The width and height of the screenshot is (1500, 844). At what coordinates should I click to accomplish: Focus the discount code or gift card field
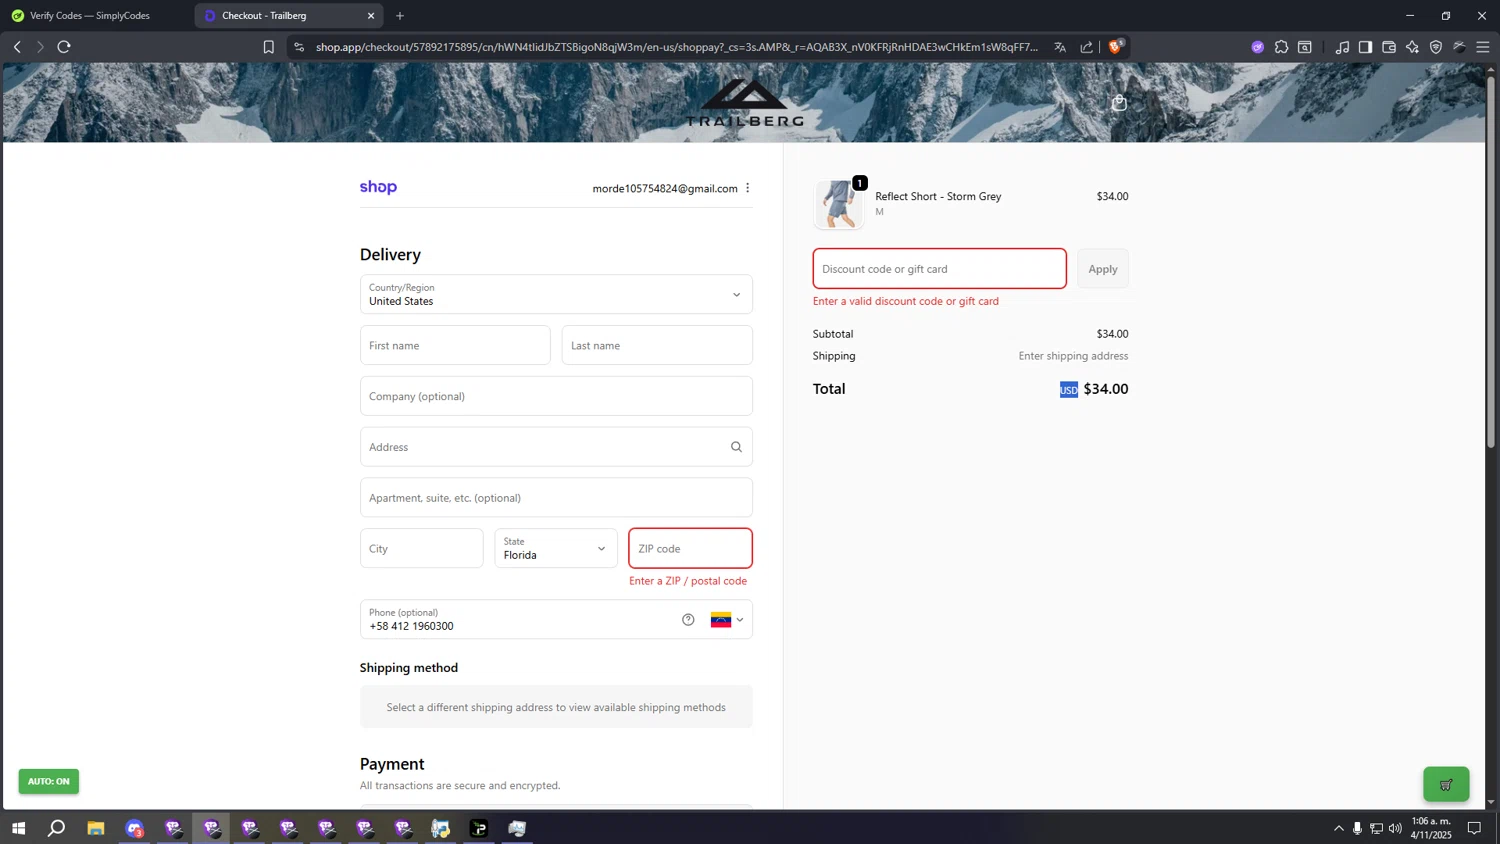(x=940, y=269)
